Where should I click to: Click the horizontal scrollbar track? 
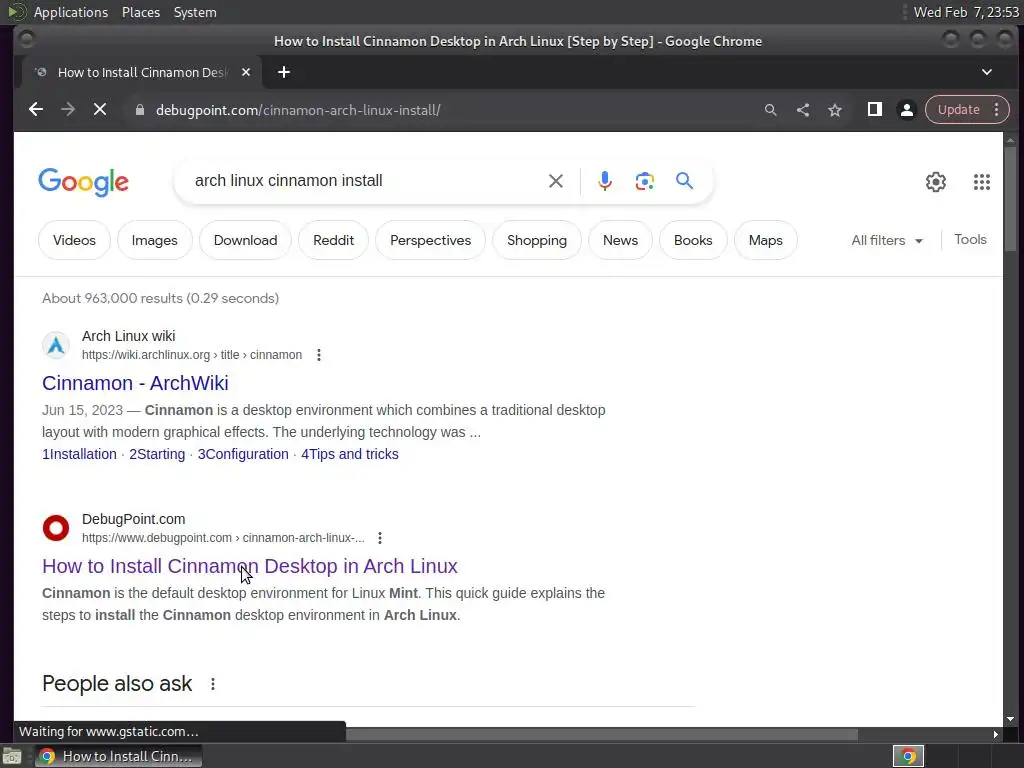(x=601, y=734)
